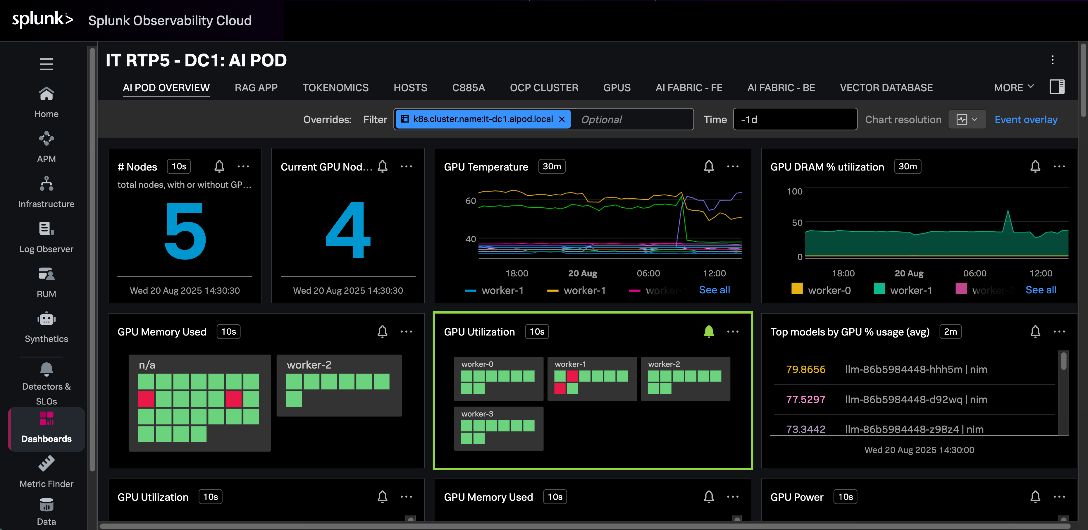This screenshot has height=530, width=1088.
Task: Switch to the VECTOR DATABASE tab
Action: tap(886, 87)
